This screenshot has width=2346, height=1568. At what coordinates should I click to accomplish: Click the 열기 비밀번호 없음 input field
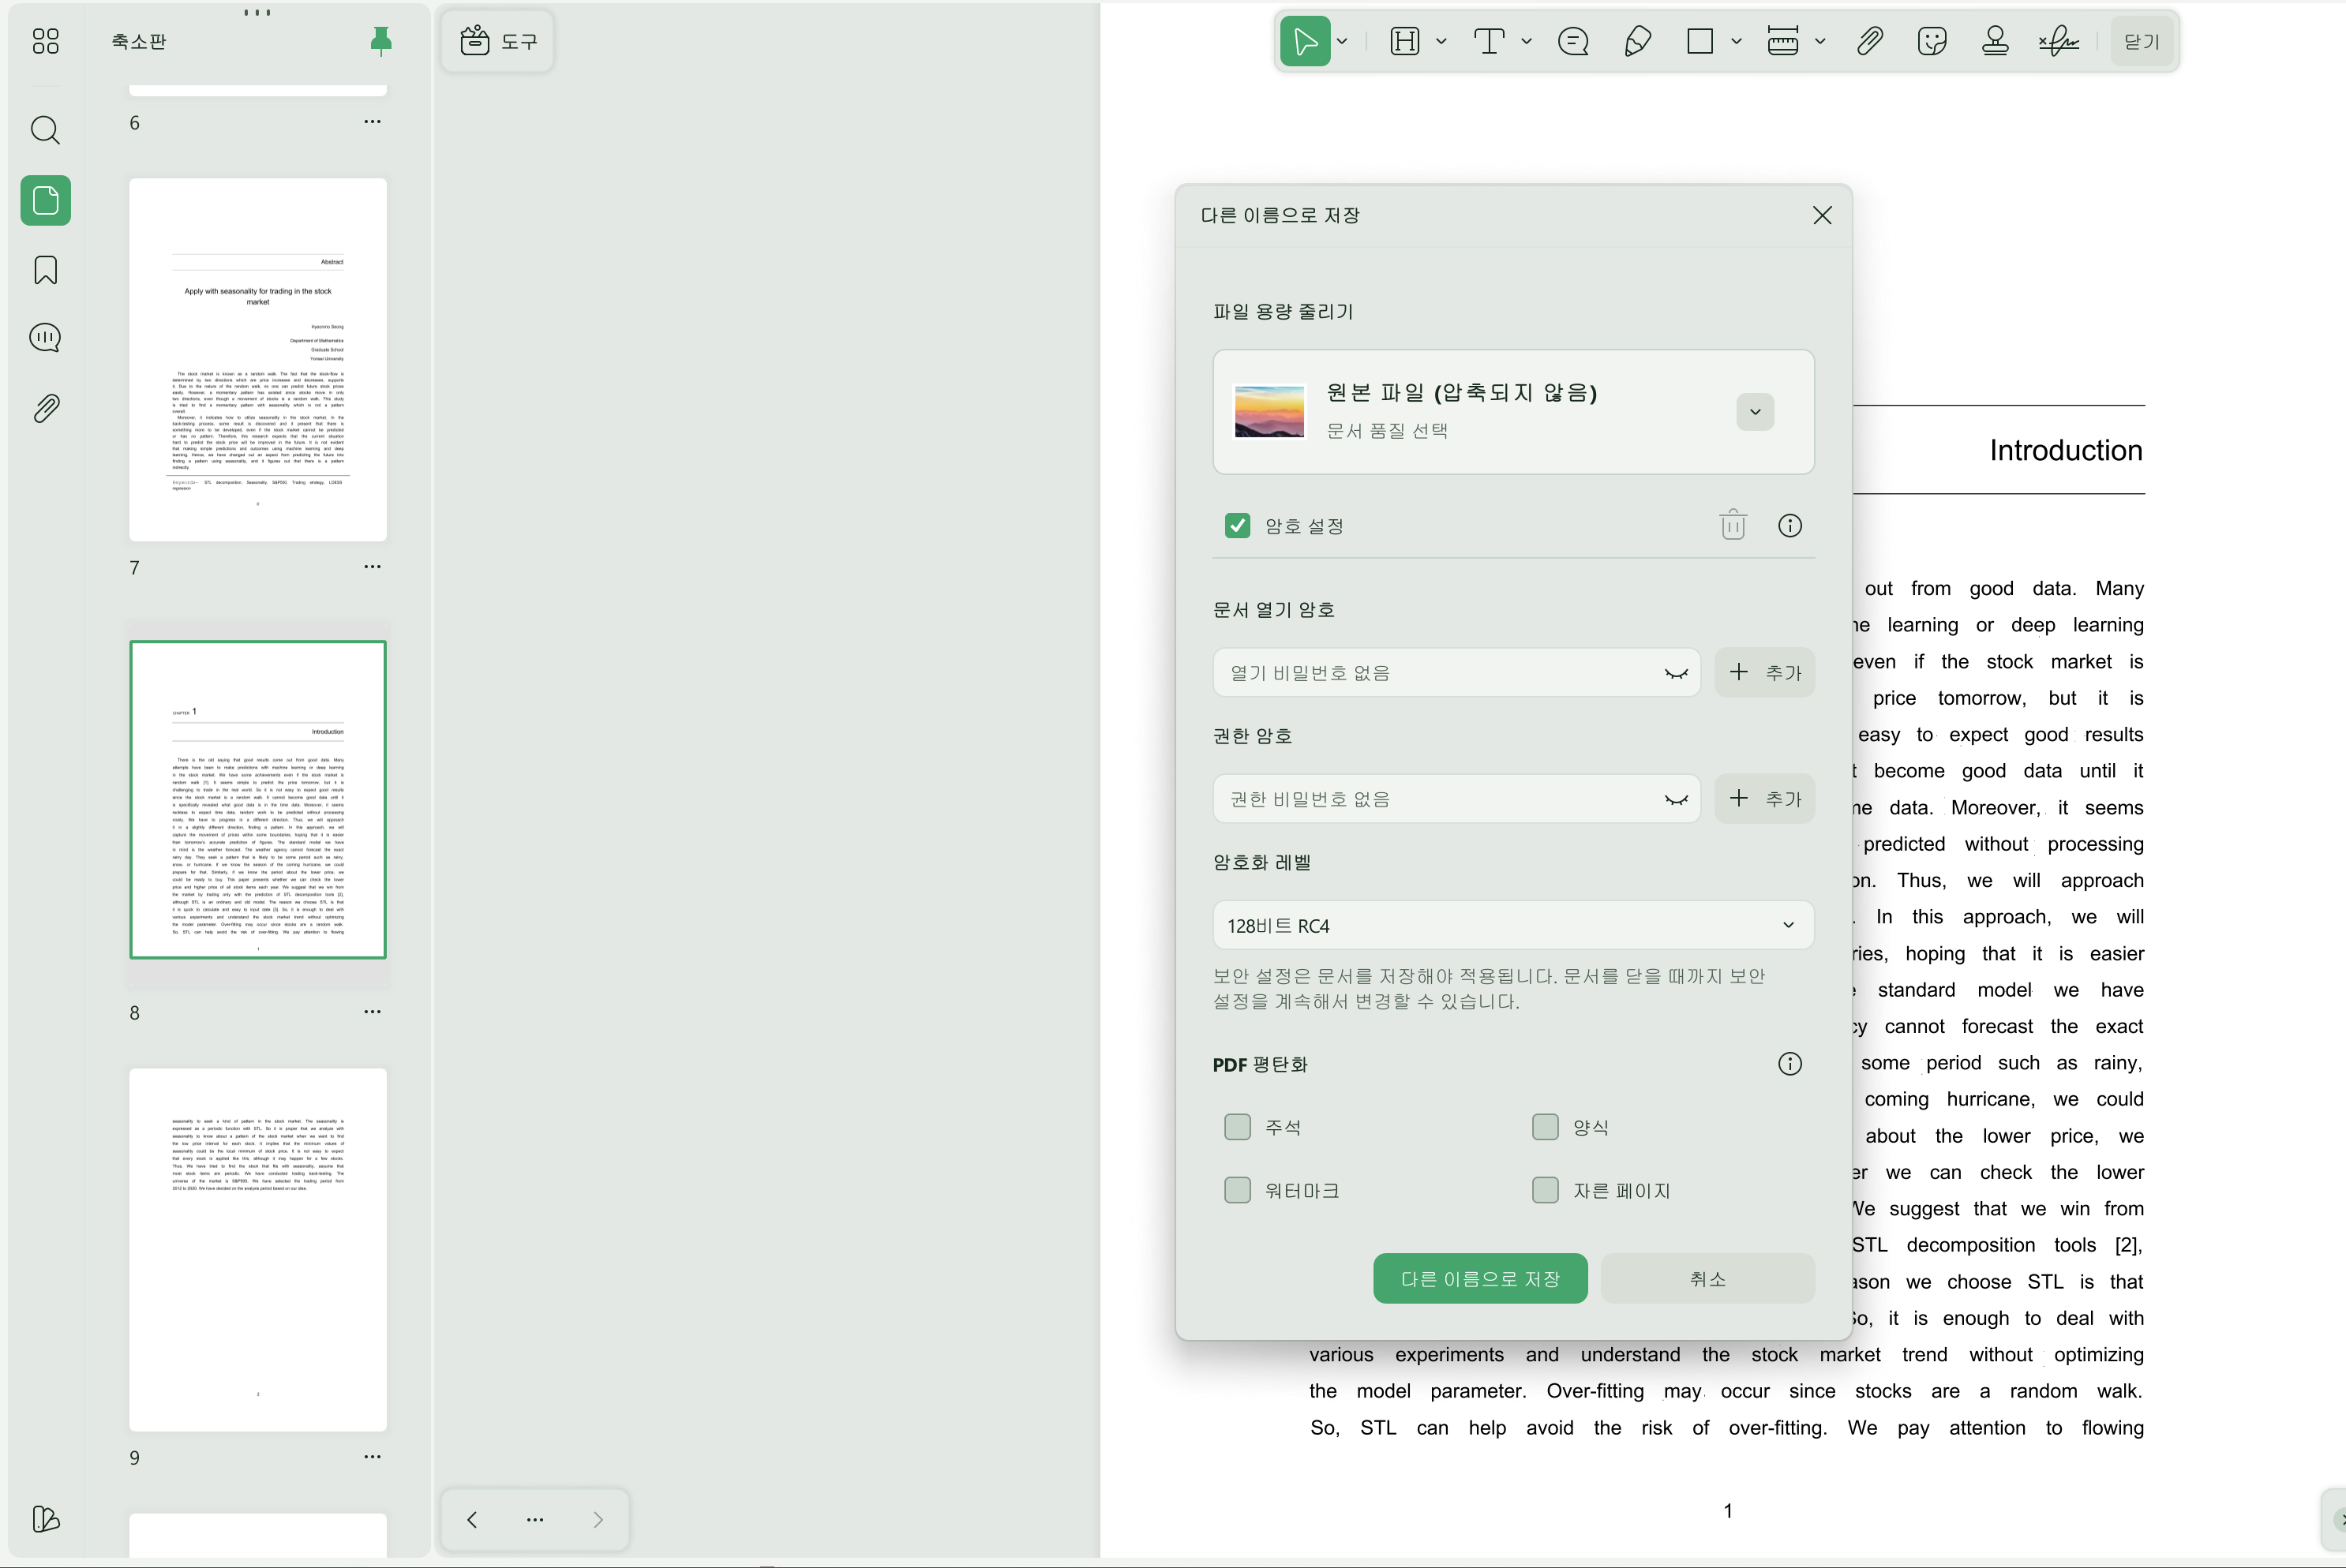(1456, 673)
